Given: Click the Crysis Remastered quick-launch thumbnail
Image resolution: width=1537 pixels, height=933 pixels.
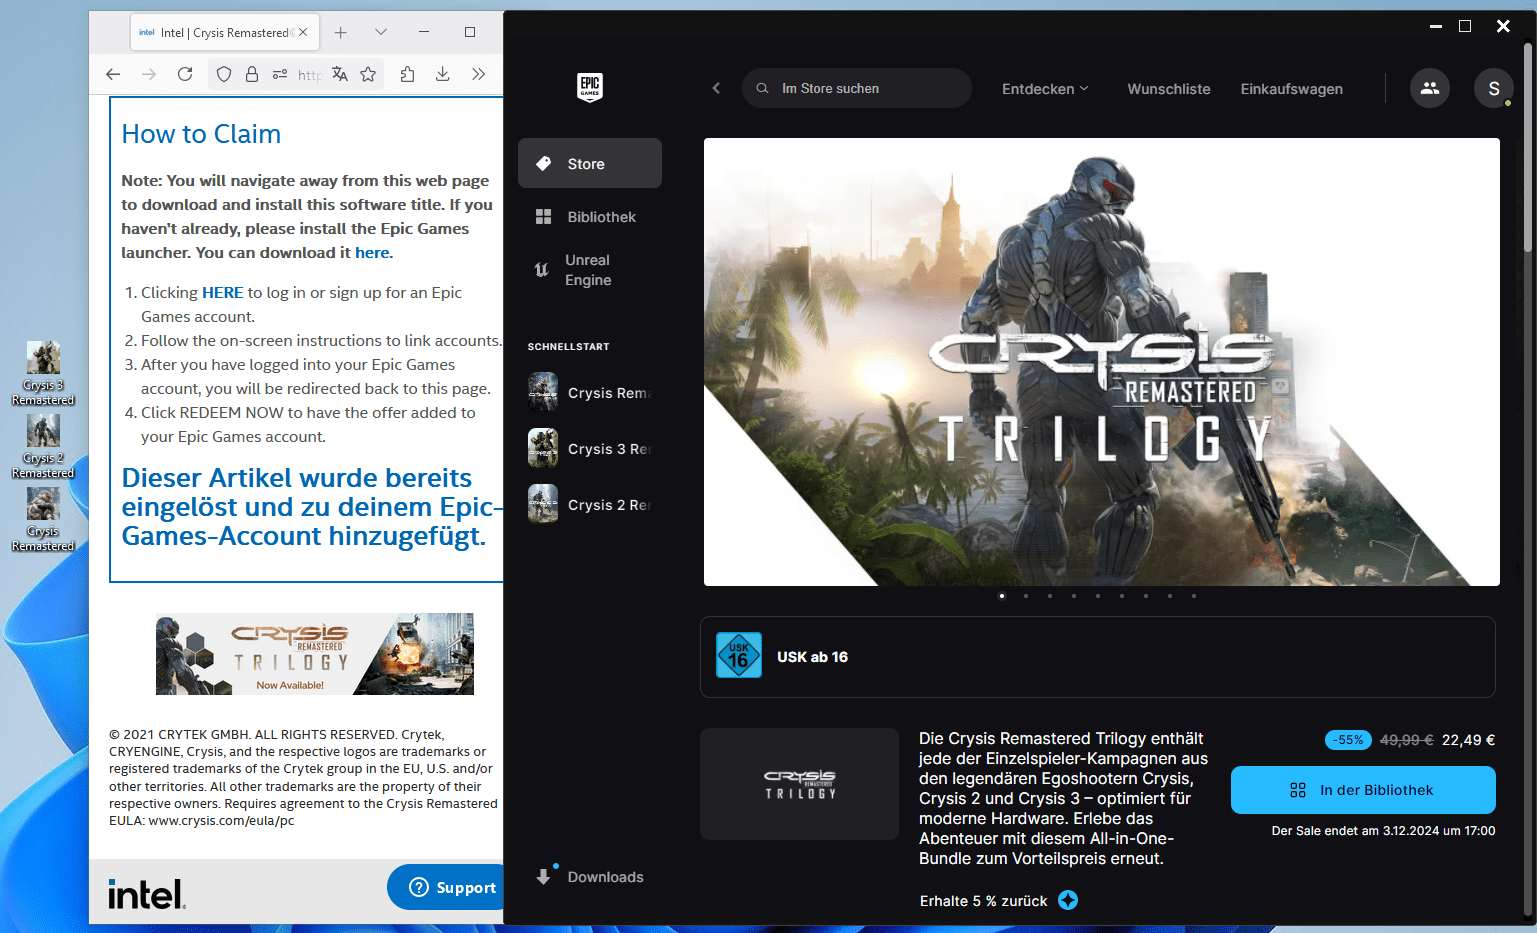Looking at the screenshot, I should 543,392.
